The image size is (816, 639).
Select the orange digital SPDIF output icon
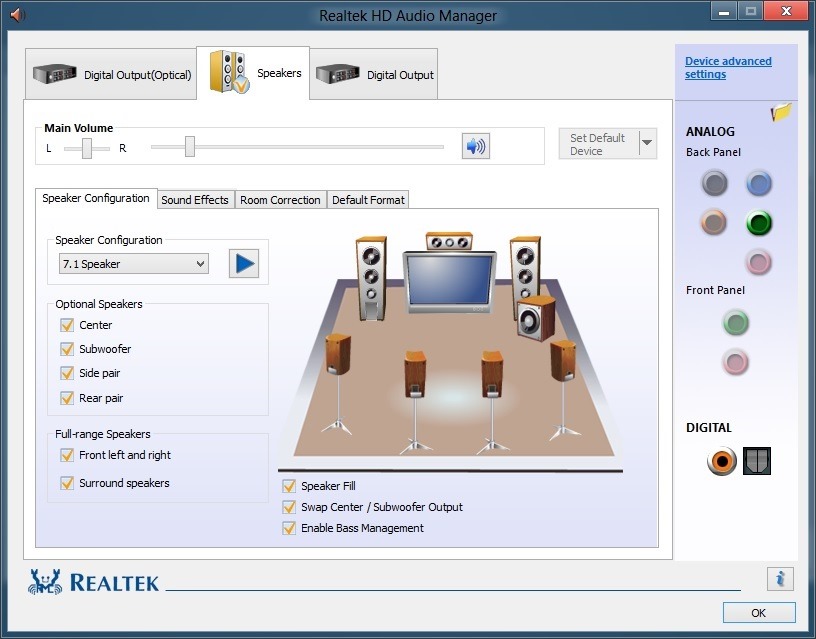tap(720, 462)
